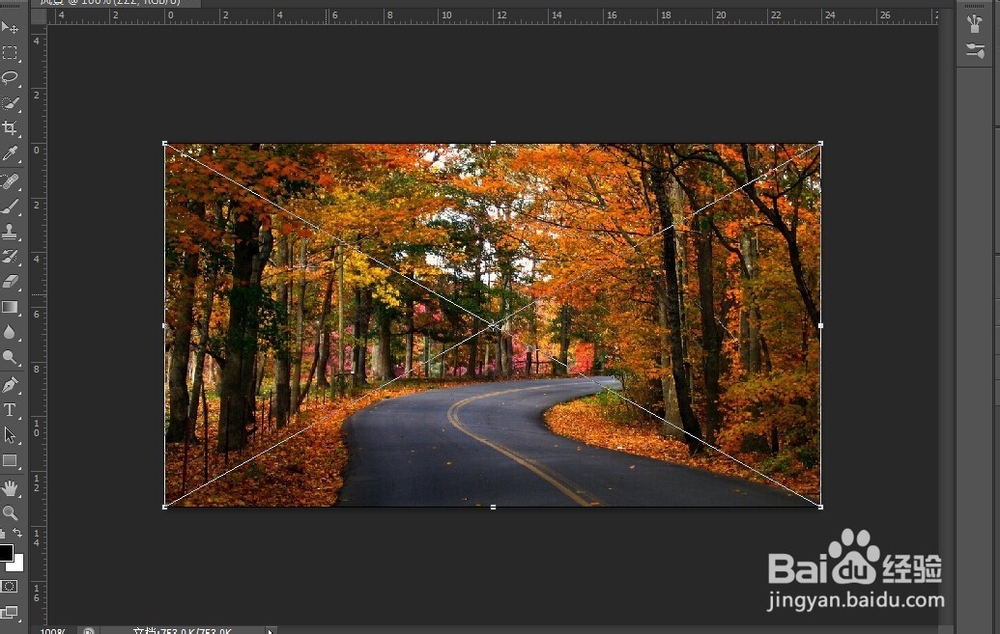
Task: Select the Rectangular Marquee tool
Action: (x=10, y=53)
